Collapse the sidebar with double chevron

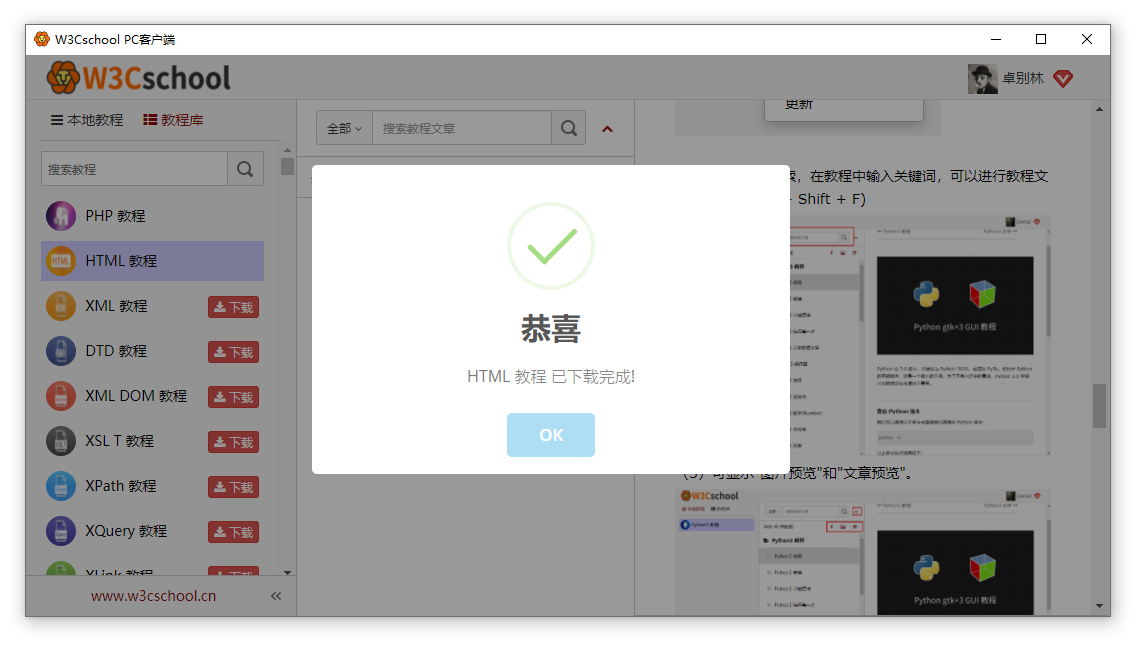[276, 596]
